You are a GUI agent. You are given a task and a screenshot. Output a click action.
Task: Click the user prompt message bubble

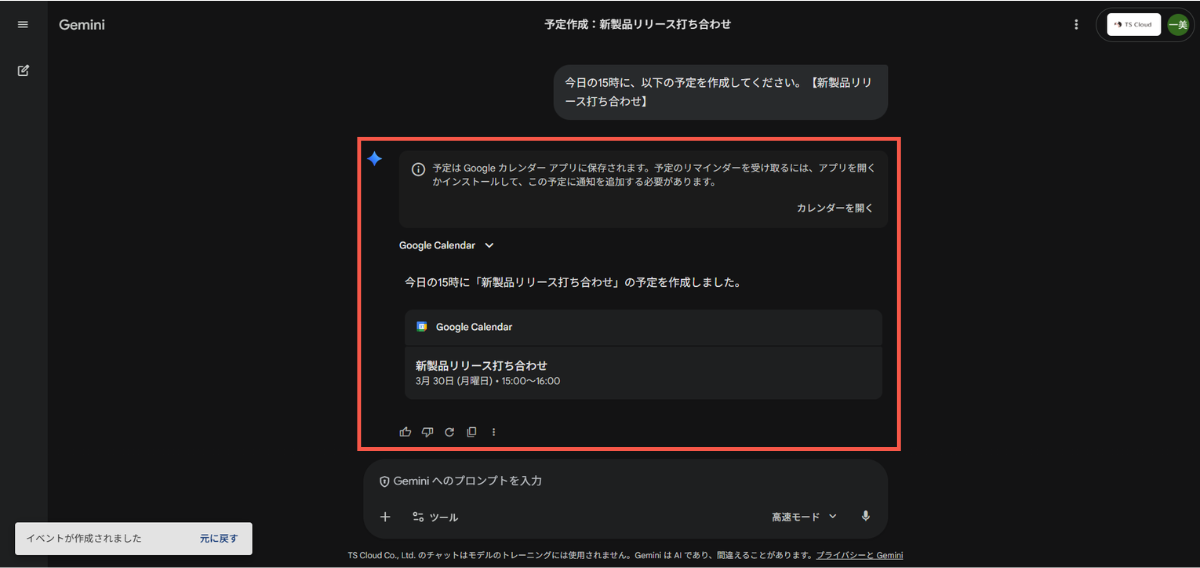tap(720, 92)
